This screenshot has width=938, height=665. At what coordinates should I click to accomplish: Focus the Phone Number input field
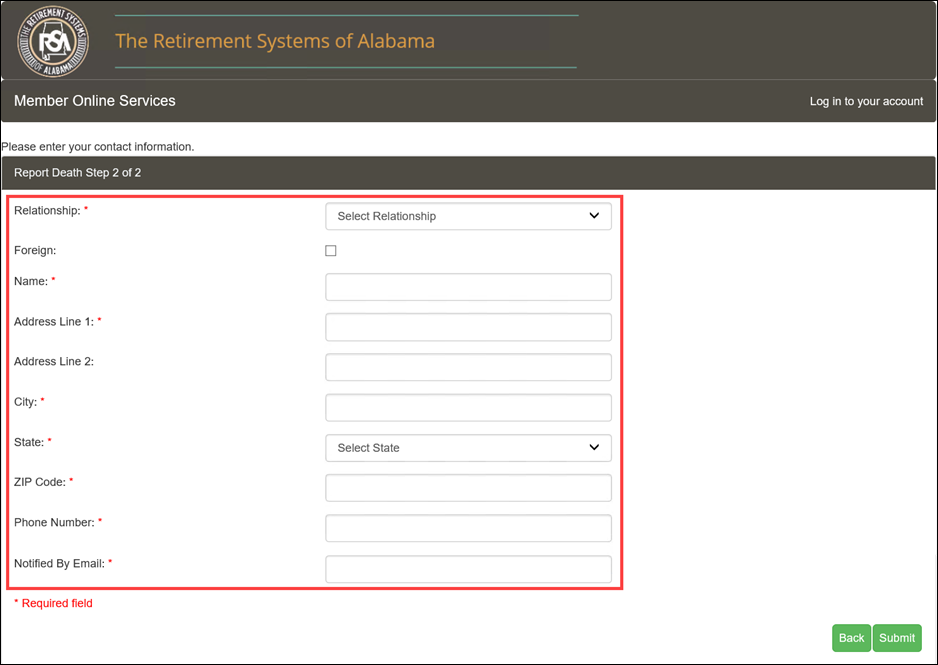pos(468,528)
